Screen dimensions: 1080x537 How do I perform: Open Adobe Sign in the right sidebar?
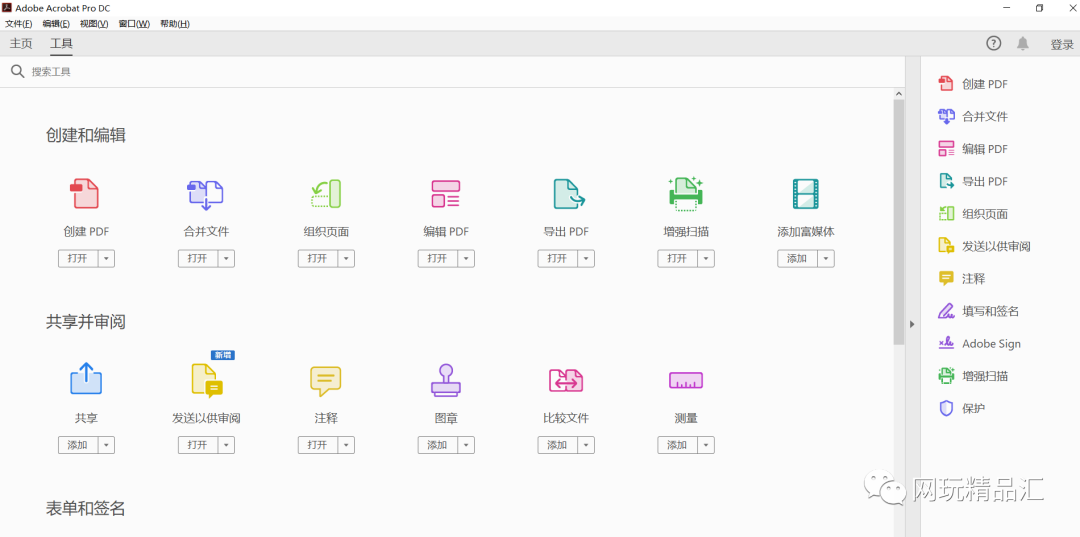pyautogui.click(x=979, y=344)
